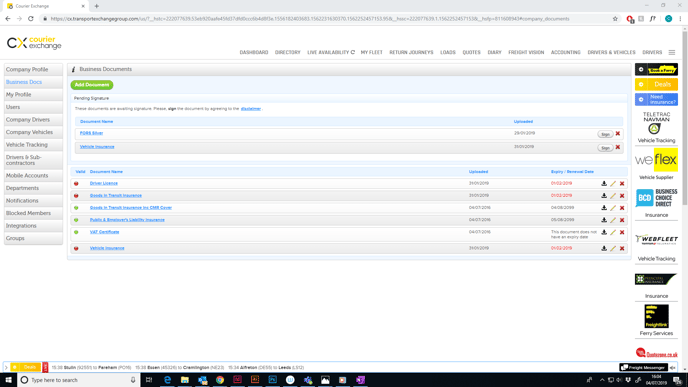Open the FORS Silver document link
Image resolution: width=688 pixels, height=387 pixels.
tap(91, 133)
